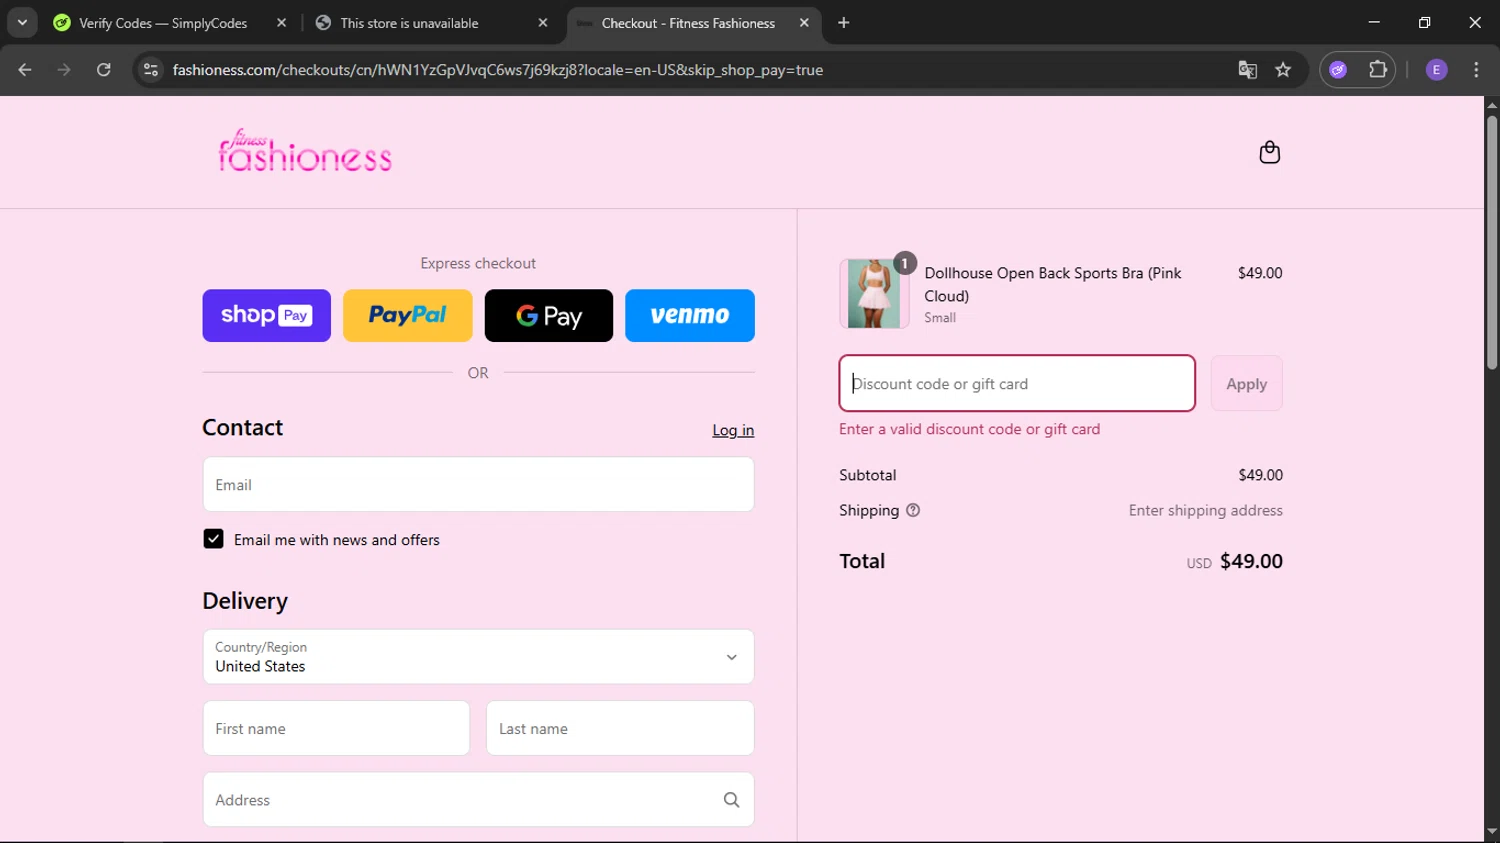This screenshot has width=1500, height=843.
Task: Click the discount code error message
Action: (969, 429)
